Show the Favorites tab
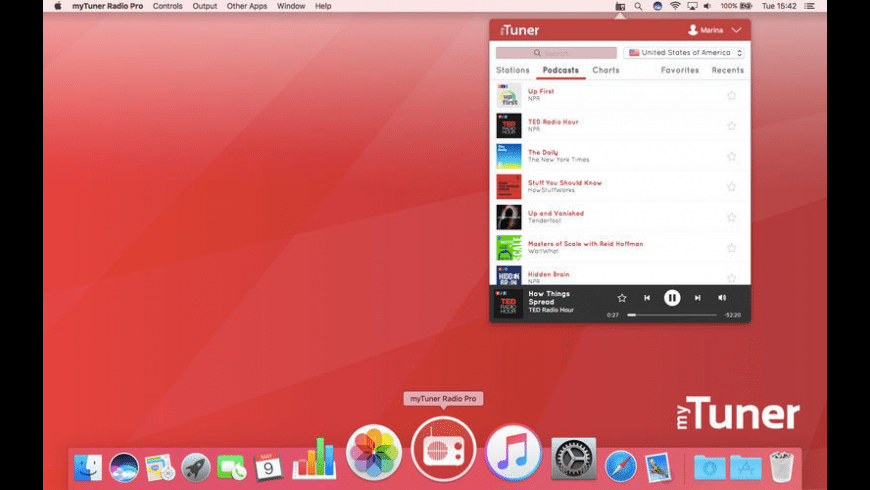The height and width of the screenshot is (490, 870). click(x=680, y=70)
